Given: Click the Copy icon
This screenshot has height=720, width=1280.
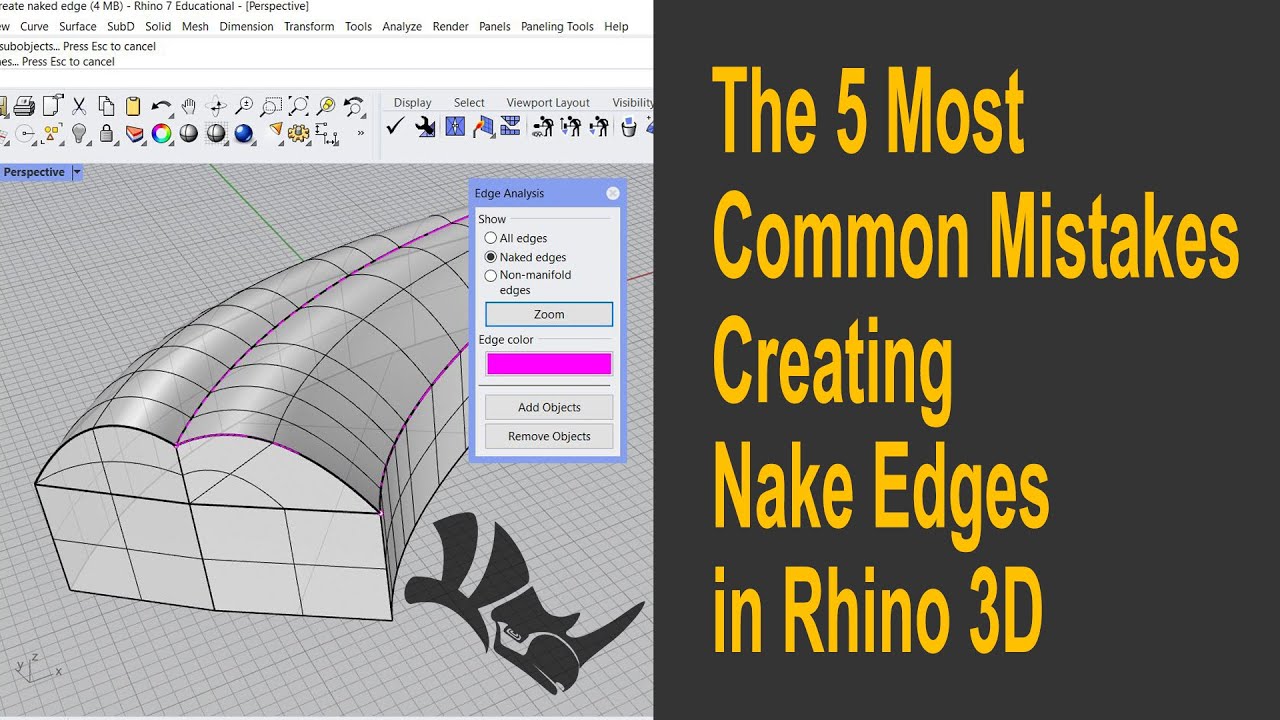Looking at the screenshot, I should 106,105.
